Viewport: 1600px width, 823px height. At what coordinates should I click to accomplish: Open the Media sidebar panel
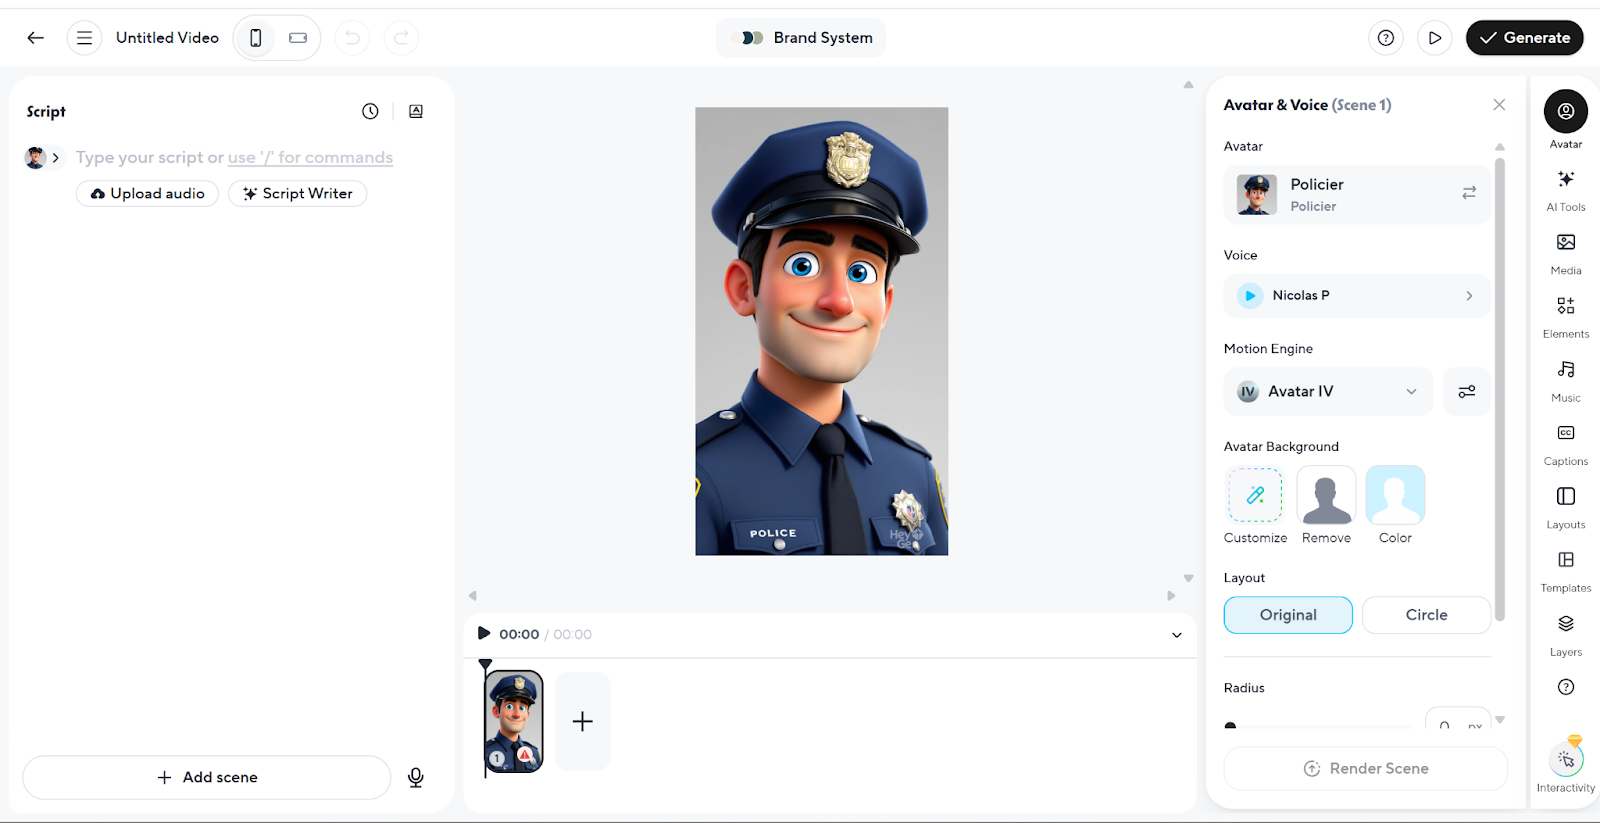1565,251
